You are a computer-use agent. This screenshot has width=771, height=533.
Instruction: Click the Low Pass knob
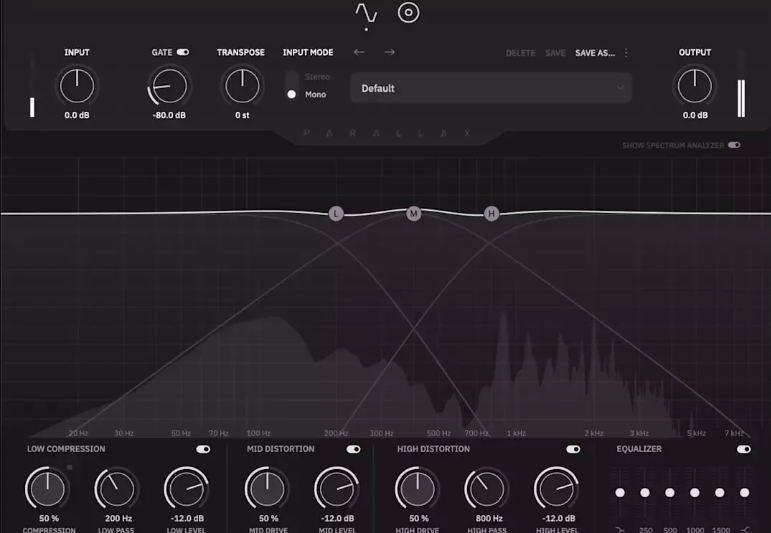pos(117,488)
